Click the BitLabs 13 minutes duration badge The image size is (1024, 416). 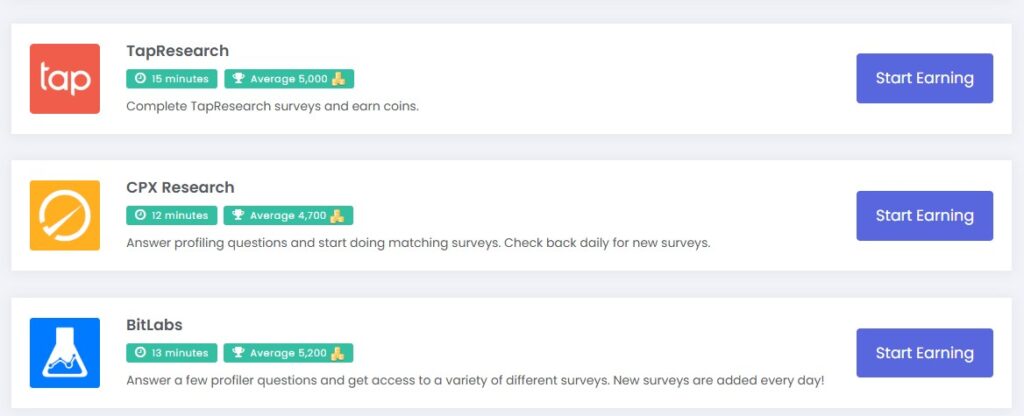(x=171, y=353)
